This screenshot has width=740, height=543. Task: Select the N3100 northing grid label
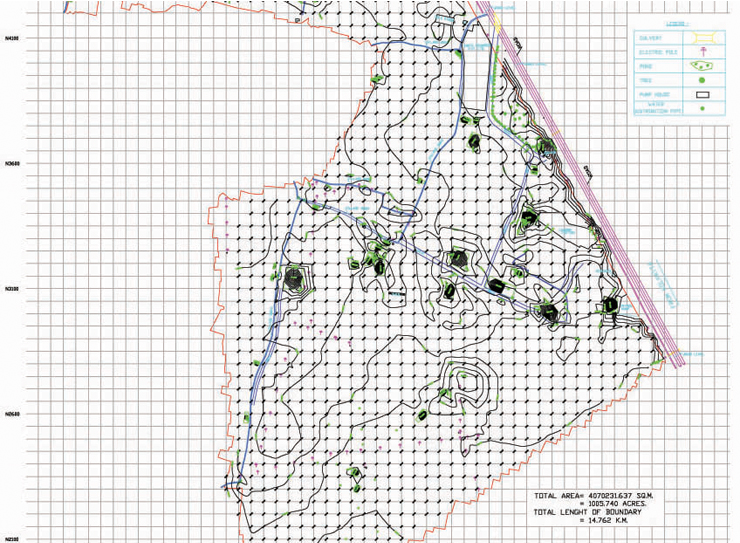click(13, 289)
